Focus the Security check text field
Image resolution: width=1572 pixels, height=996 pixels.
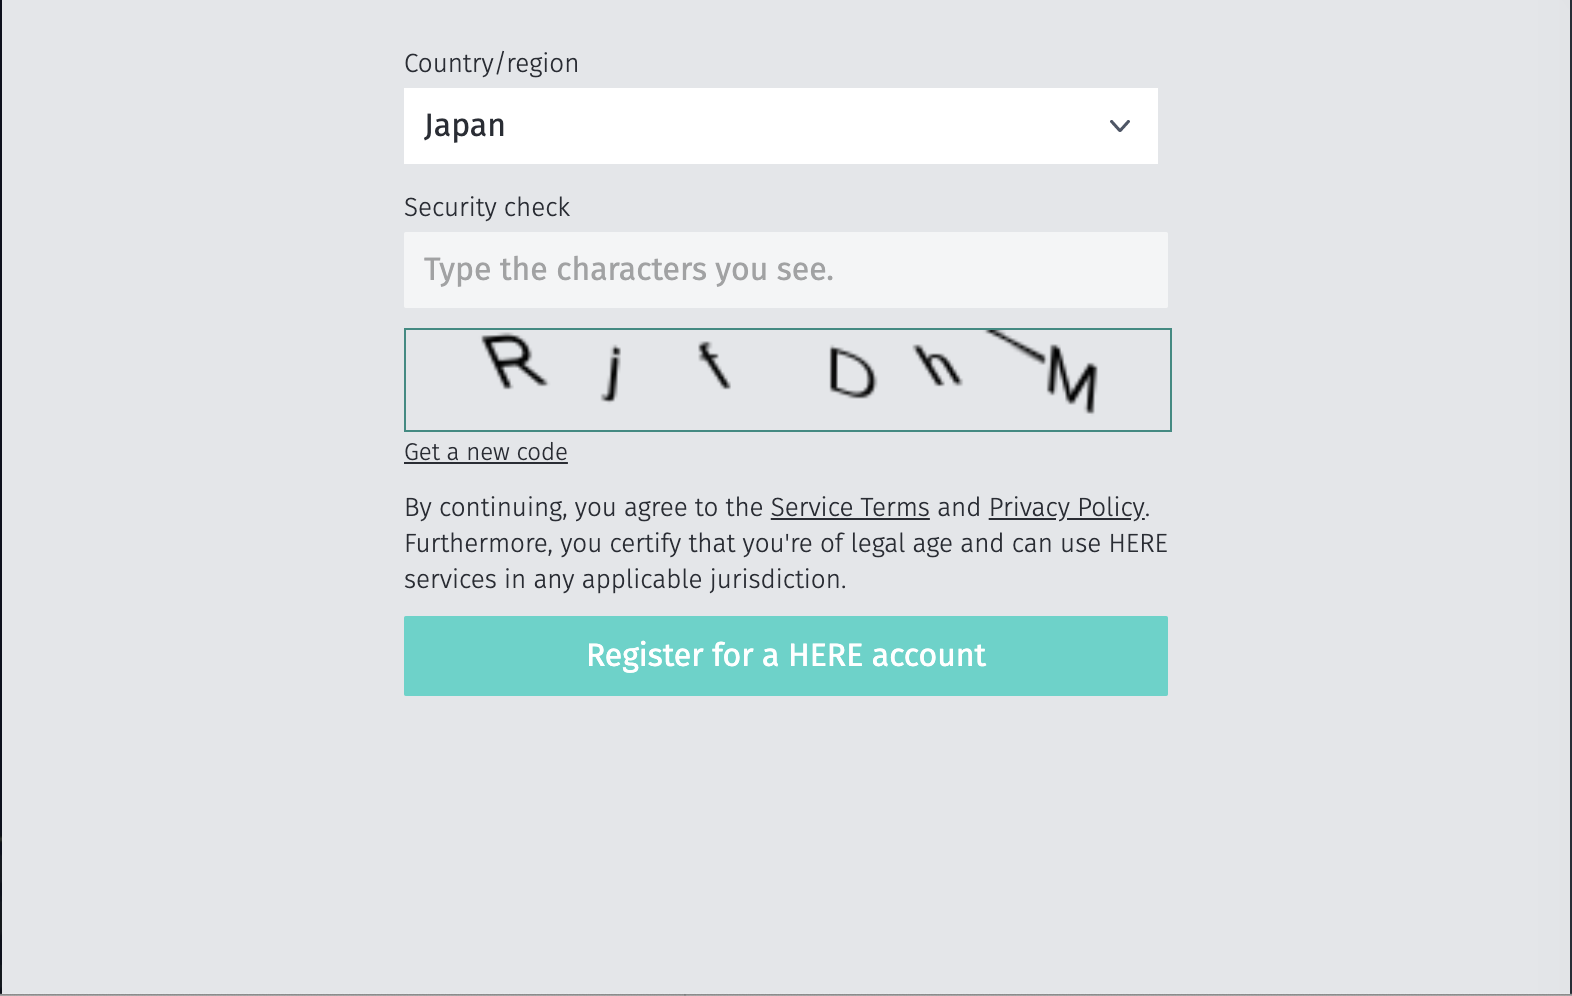[x=785, y=270]
